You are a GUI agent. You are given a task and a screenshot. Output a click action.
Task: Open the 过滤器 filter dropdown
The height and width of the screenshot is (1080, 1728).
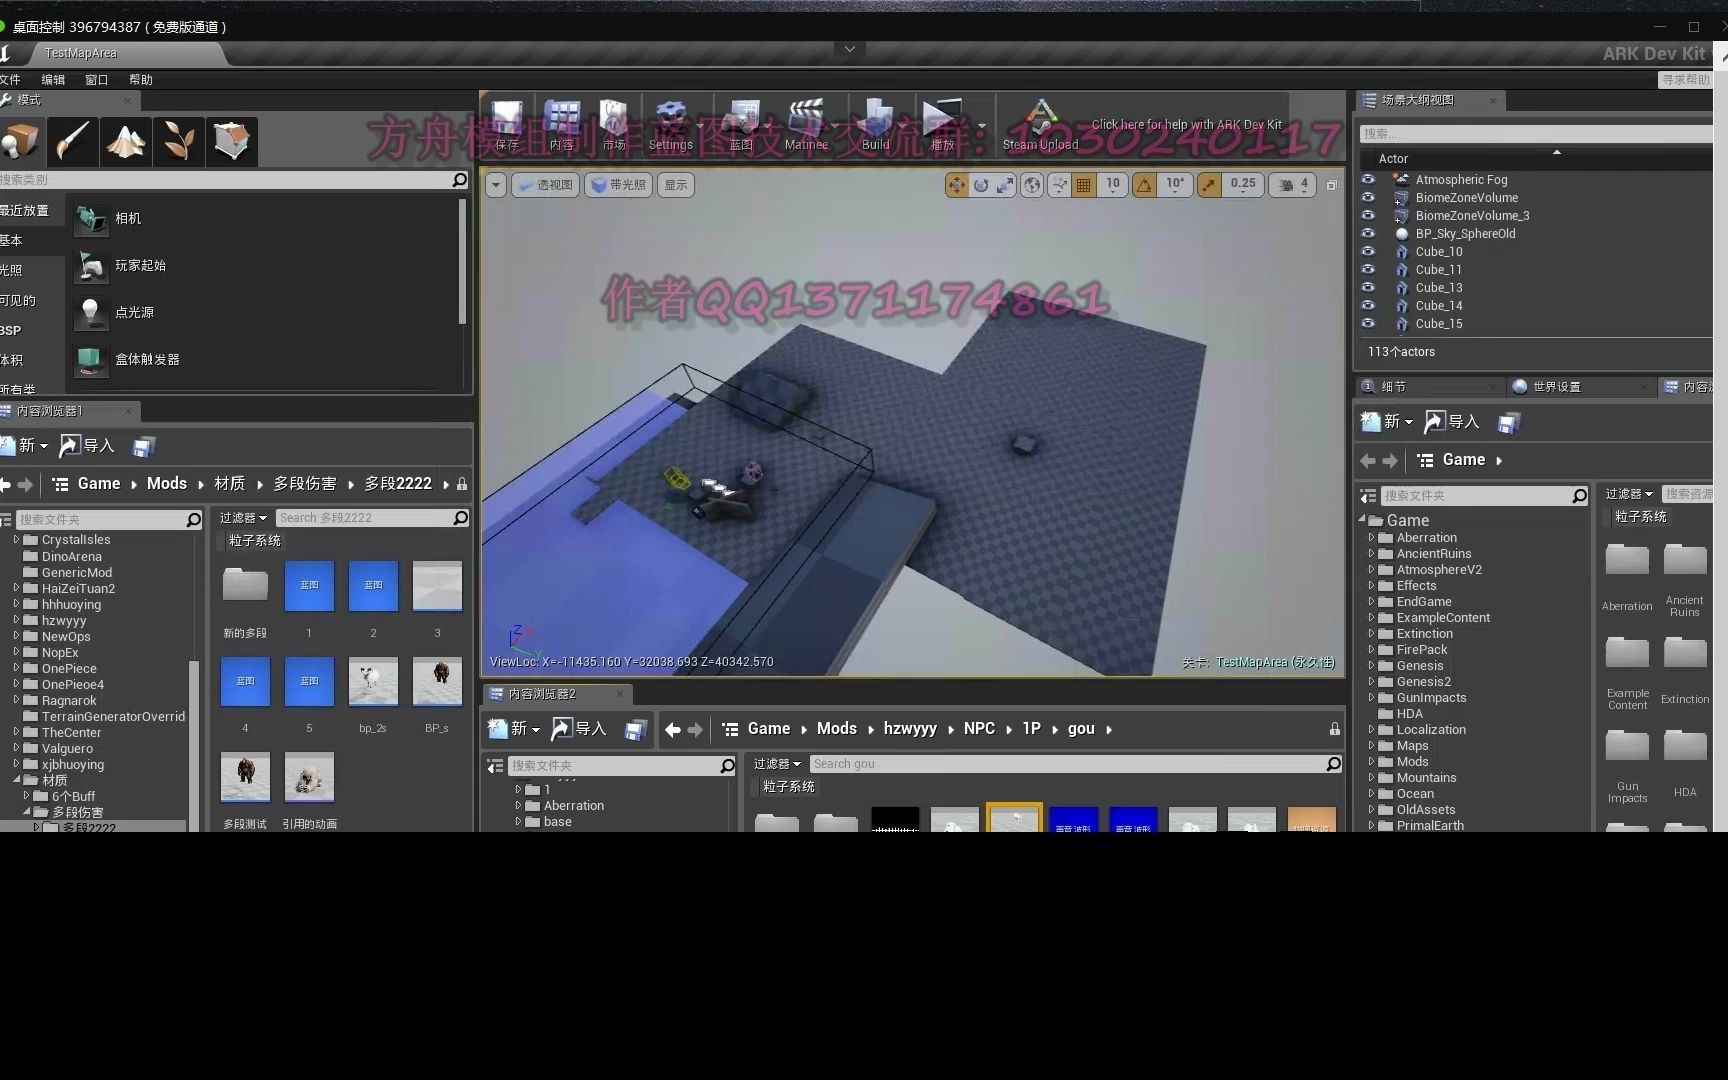[x=242, y=517]
